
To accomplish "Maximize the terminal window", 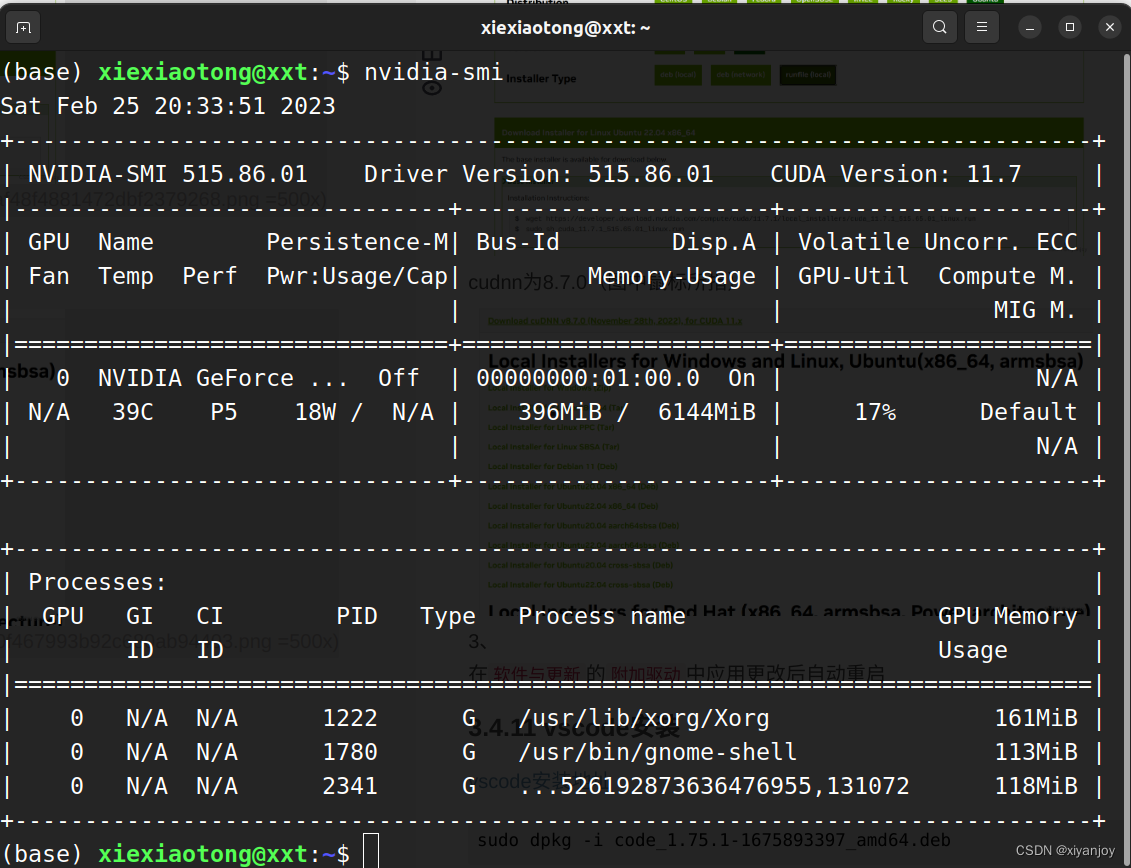I will point(1070,27).
